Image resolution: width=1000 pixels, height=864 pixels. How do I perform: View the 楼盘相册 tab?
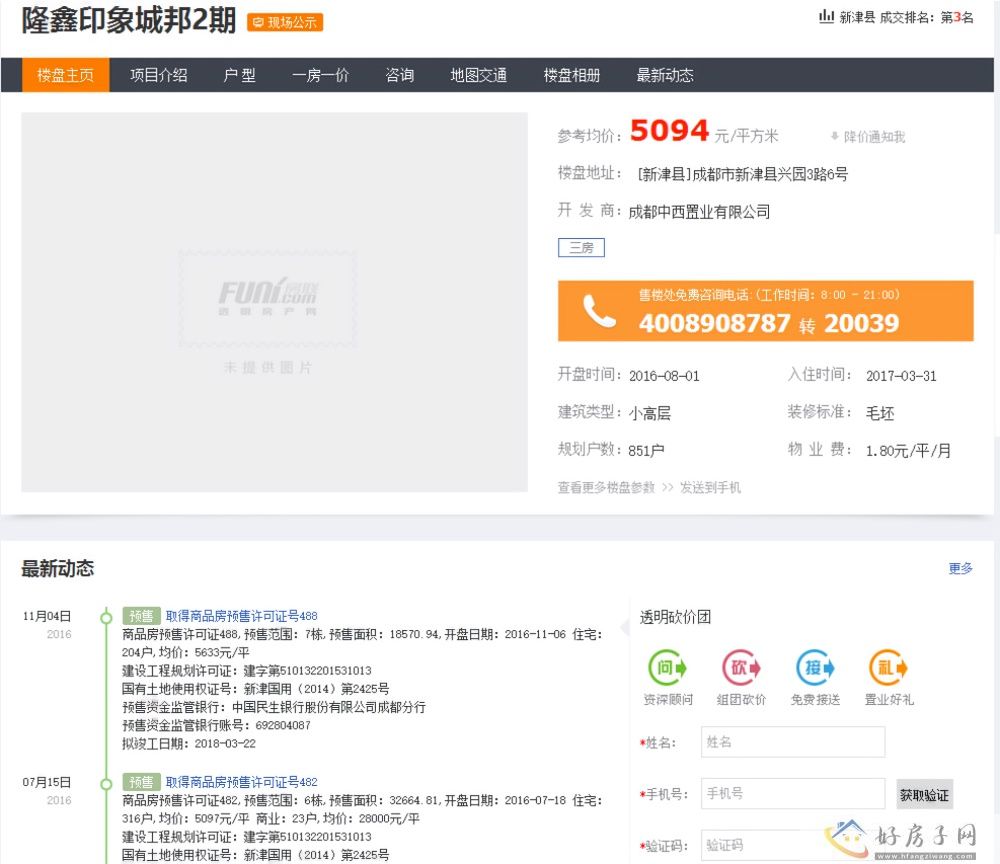[571, 75]
